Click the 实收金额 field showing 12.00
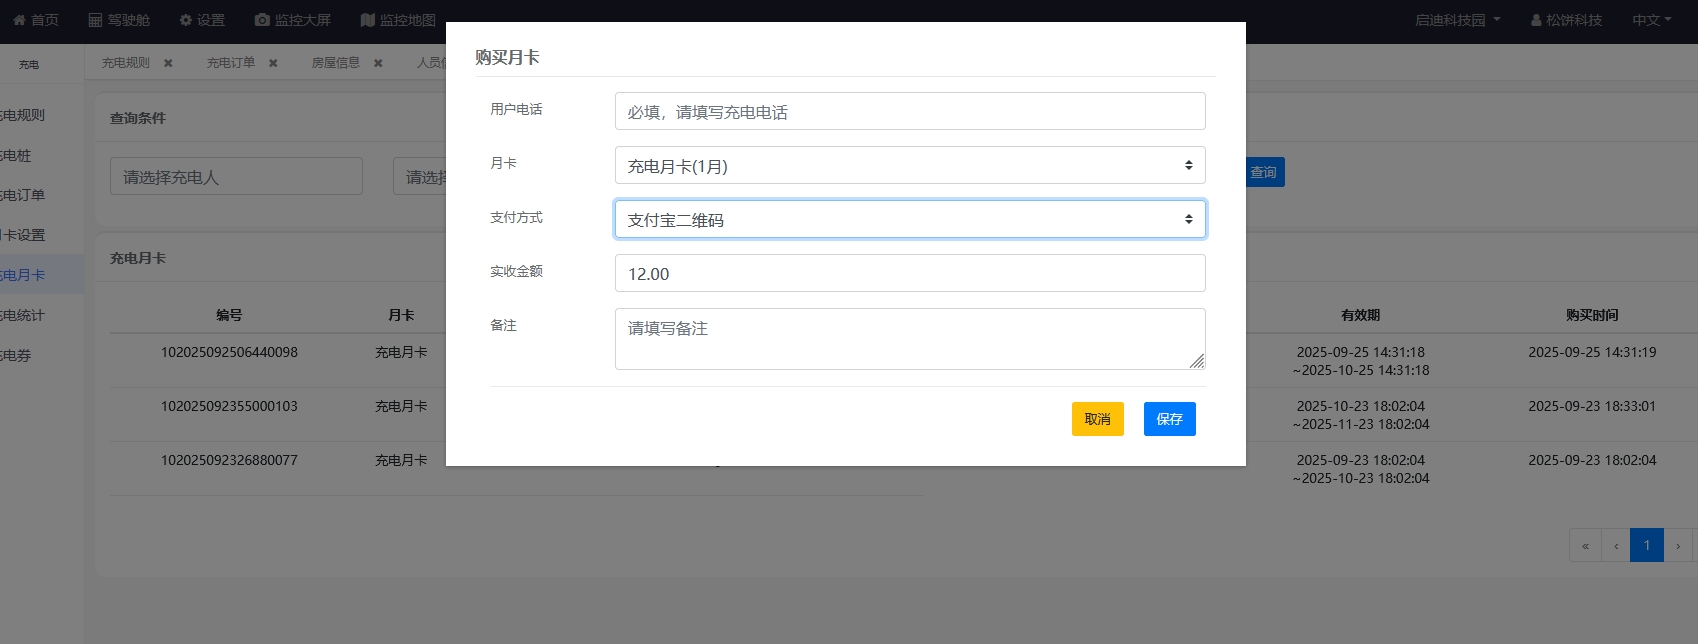This screenshot has width=1698, height=644. (909, 274)
